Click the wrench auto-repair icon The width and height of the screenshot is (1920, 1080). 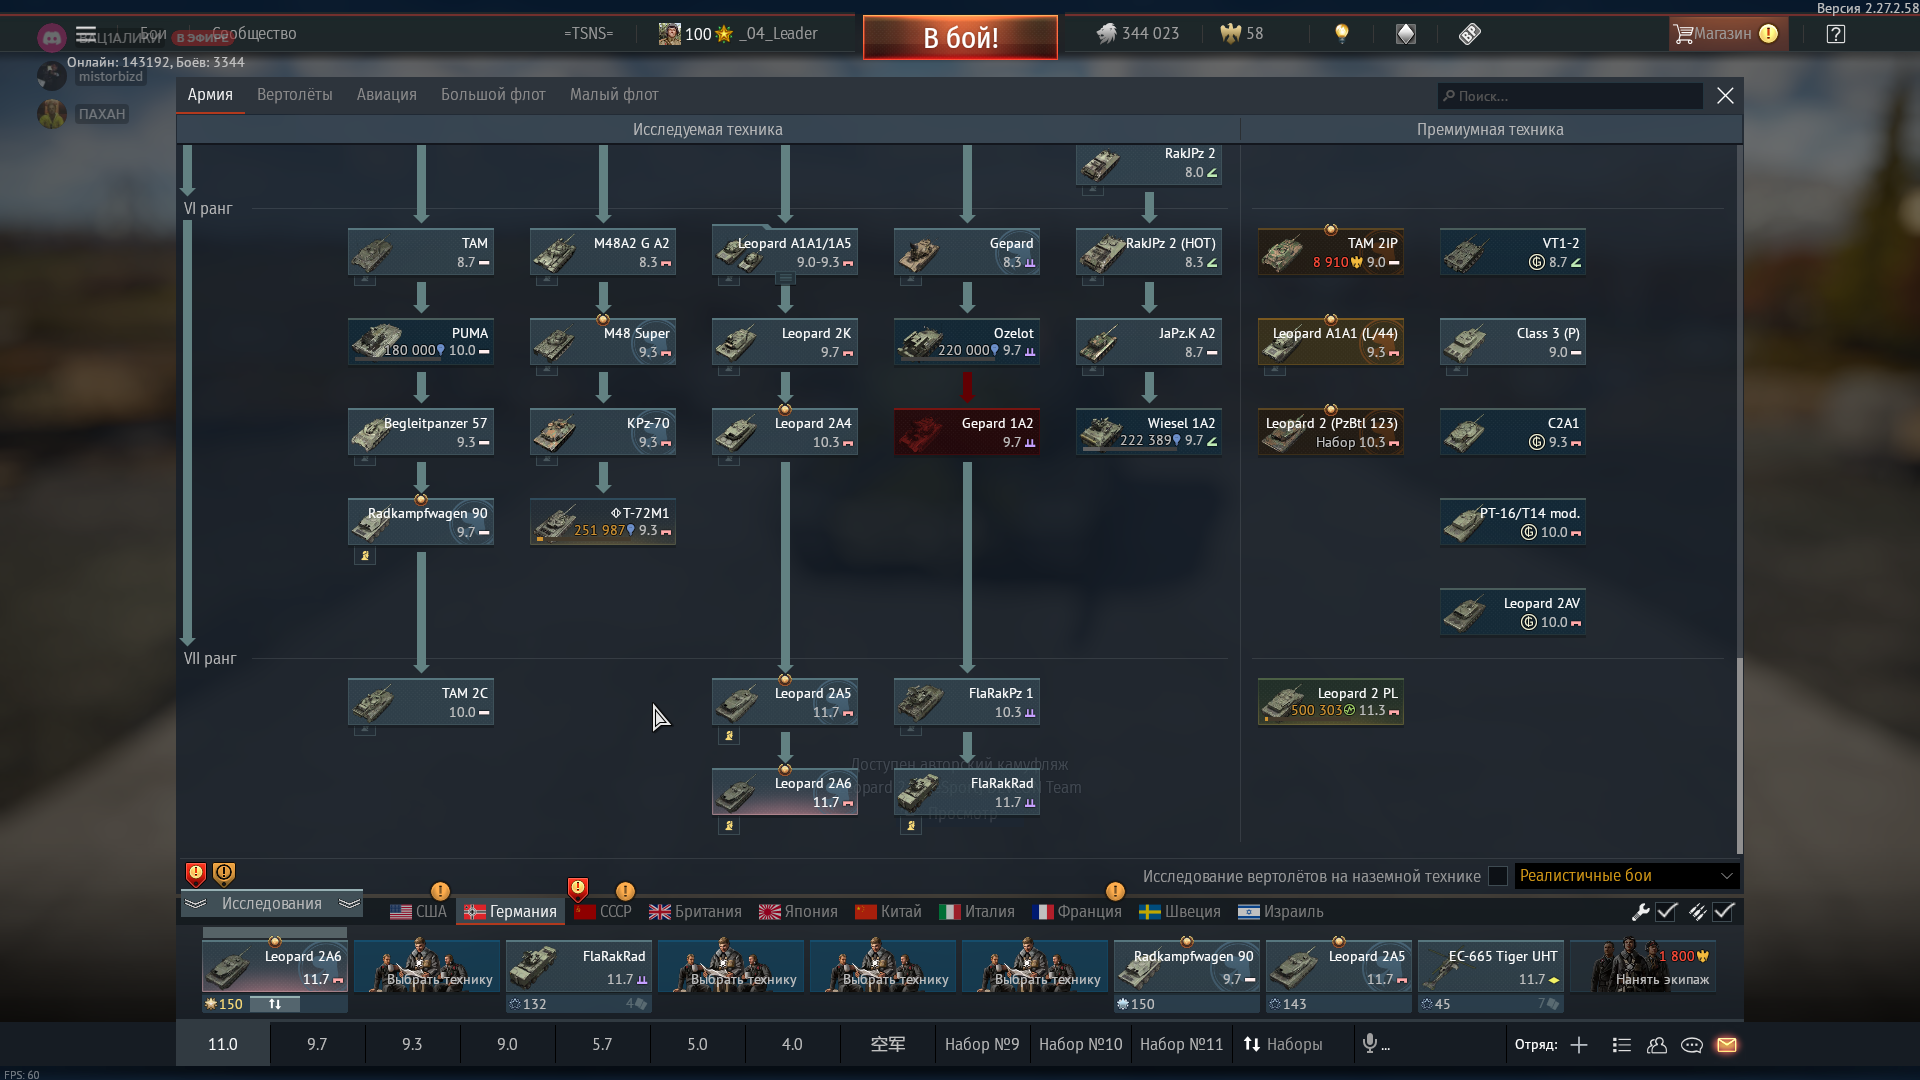point(1640,911)
